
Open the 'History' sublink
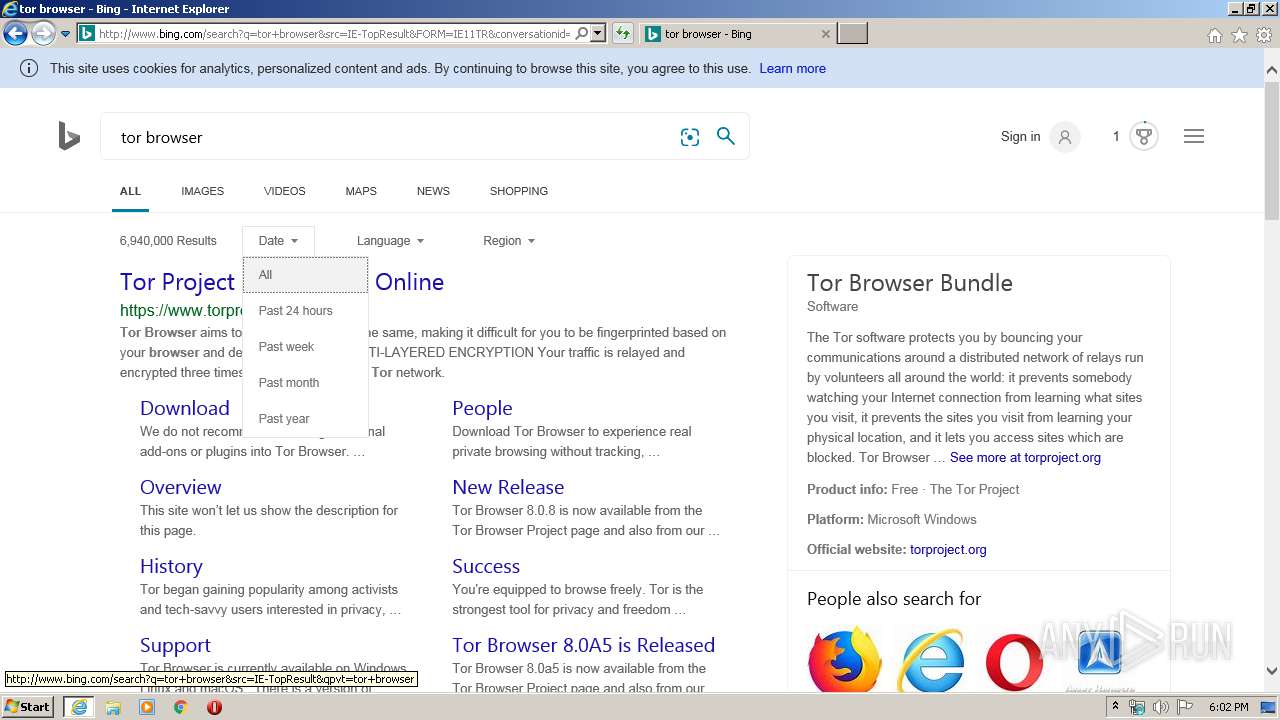171,566
